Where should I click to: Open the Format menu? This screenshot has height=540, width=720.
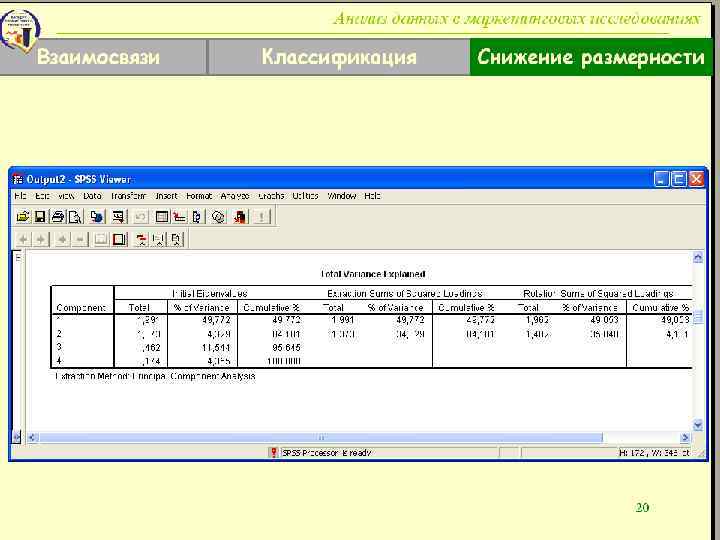[199, 196]
